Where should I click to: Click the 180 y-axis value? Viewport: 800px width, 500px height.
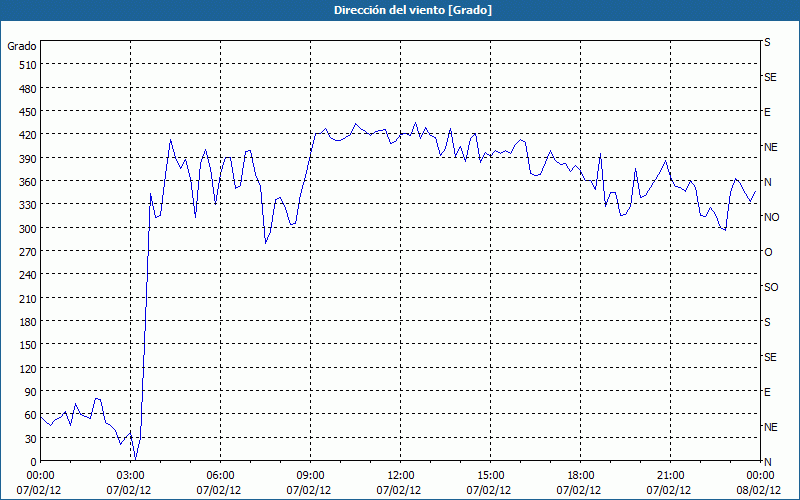click(28, 322)
